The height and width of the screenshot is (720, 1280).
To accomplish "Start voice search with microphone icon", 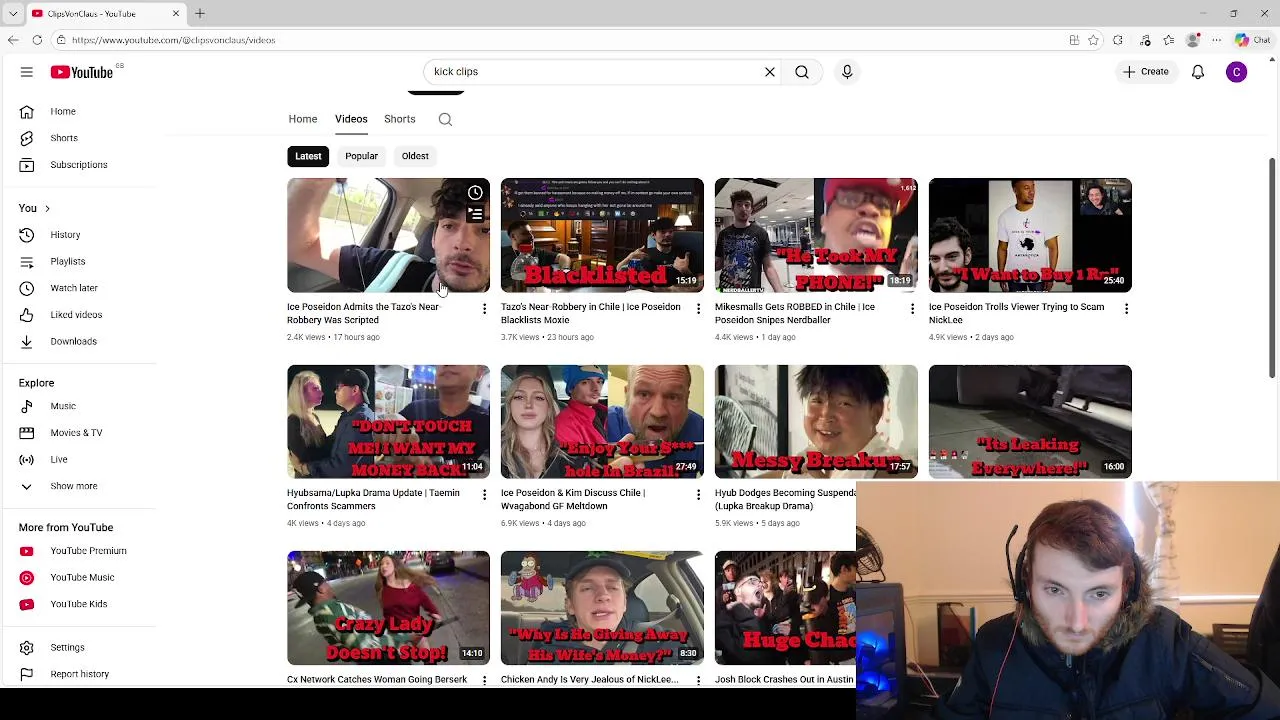I will click(x=847, y=72).
